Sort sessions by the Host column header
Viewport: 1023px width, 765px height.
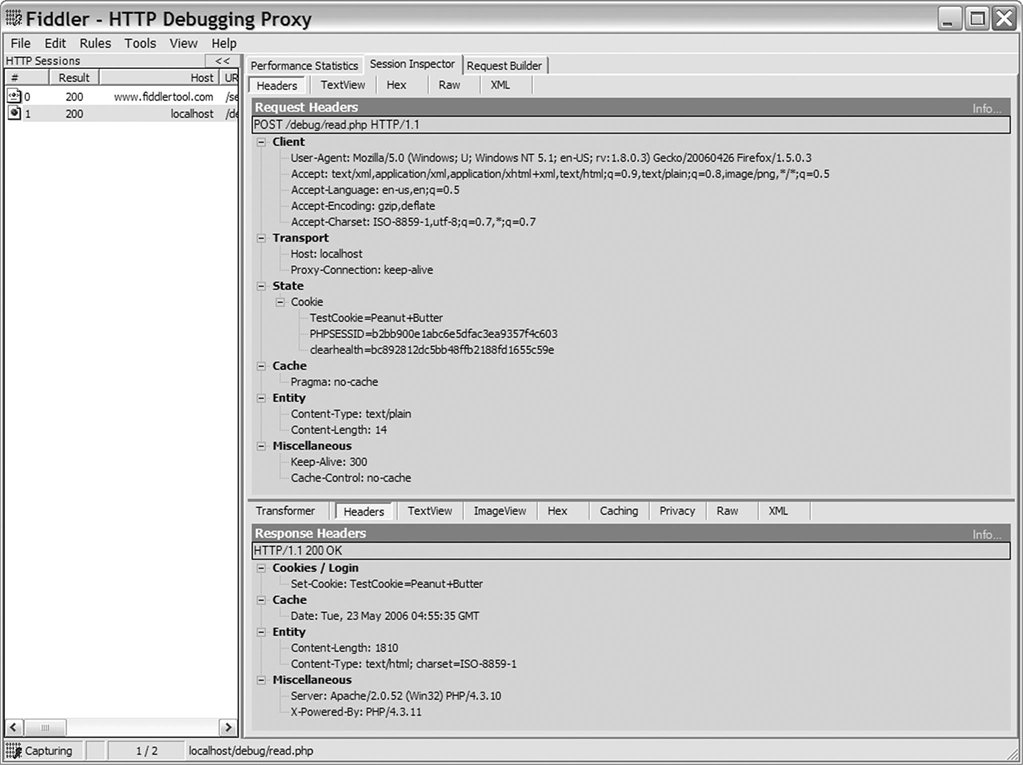(159, 78)
